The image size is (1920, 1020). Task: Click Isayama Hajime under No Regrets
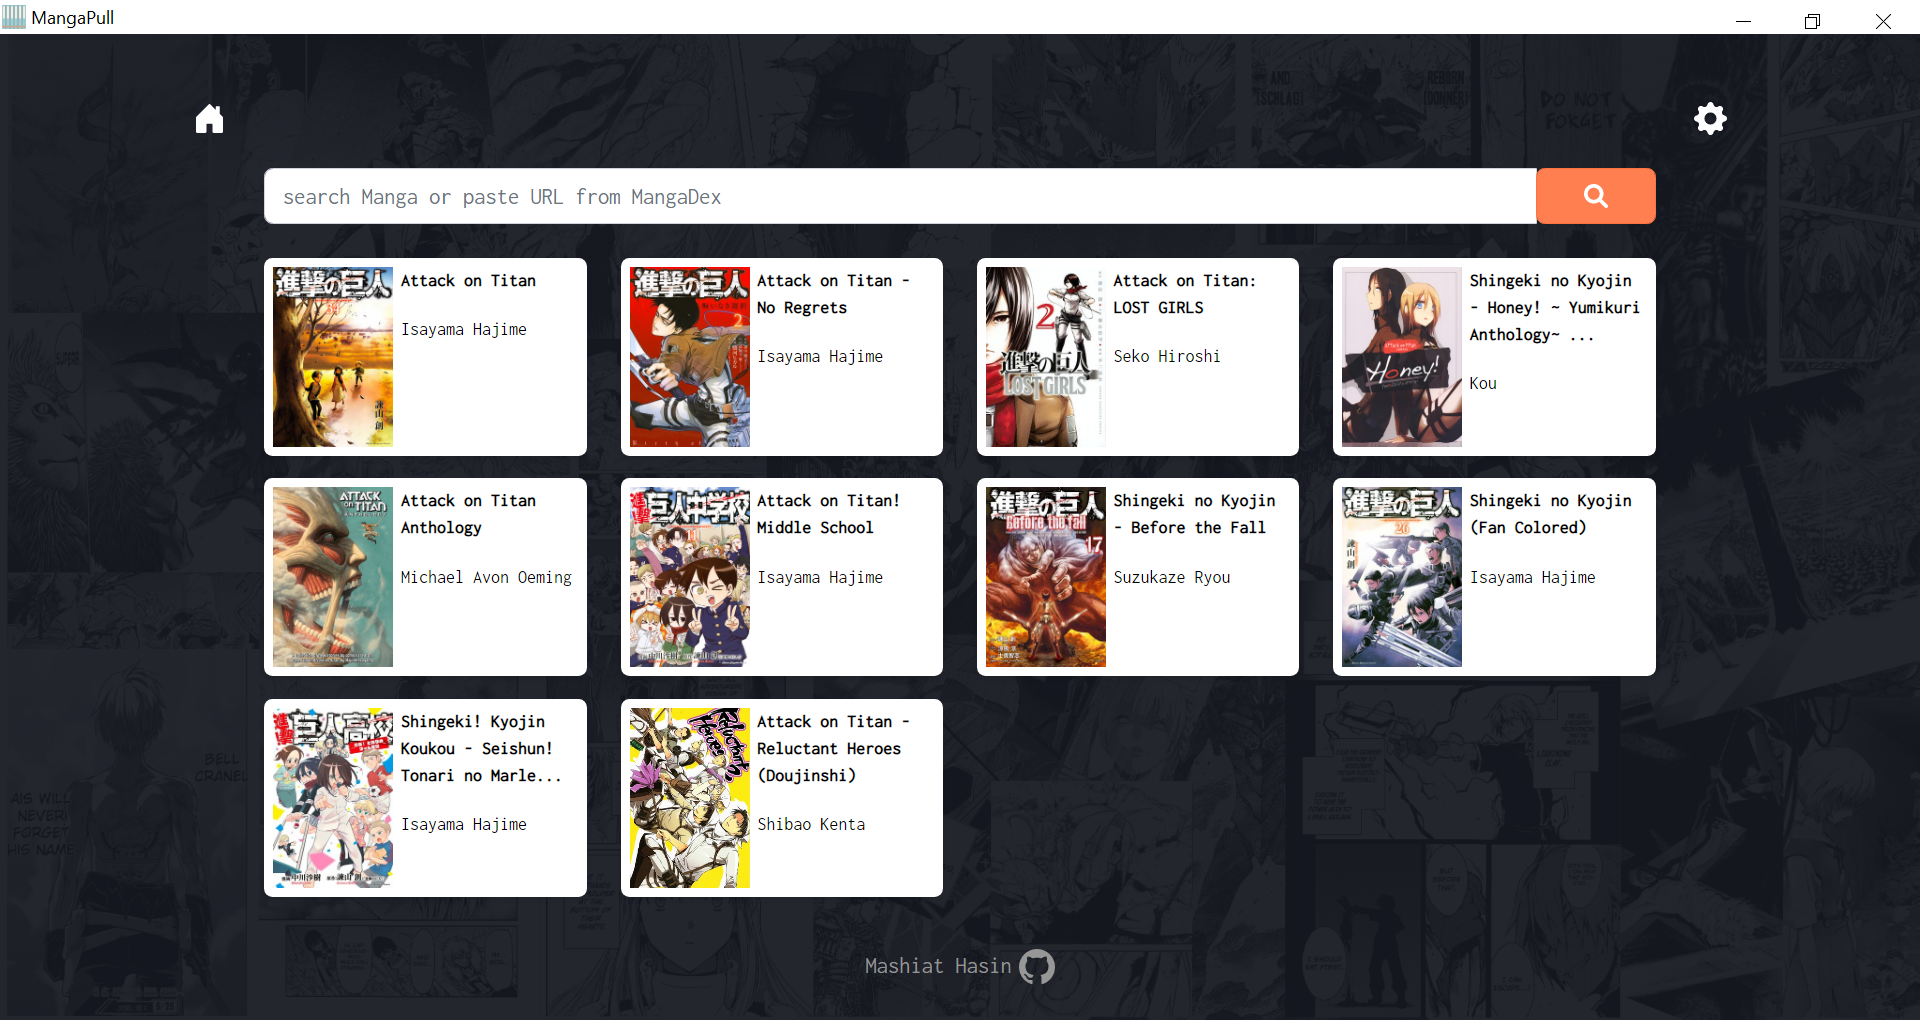pos(820,356)
